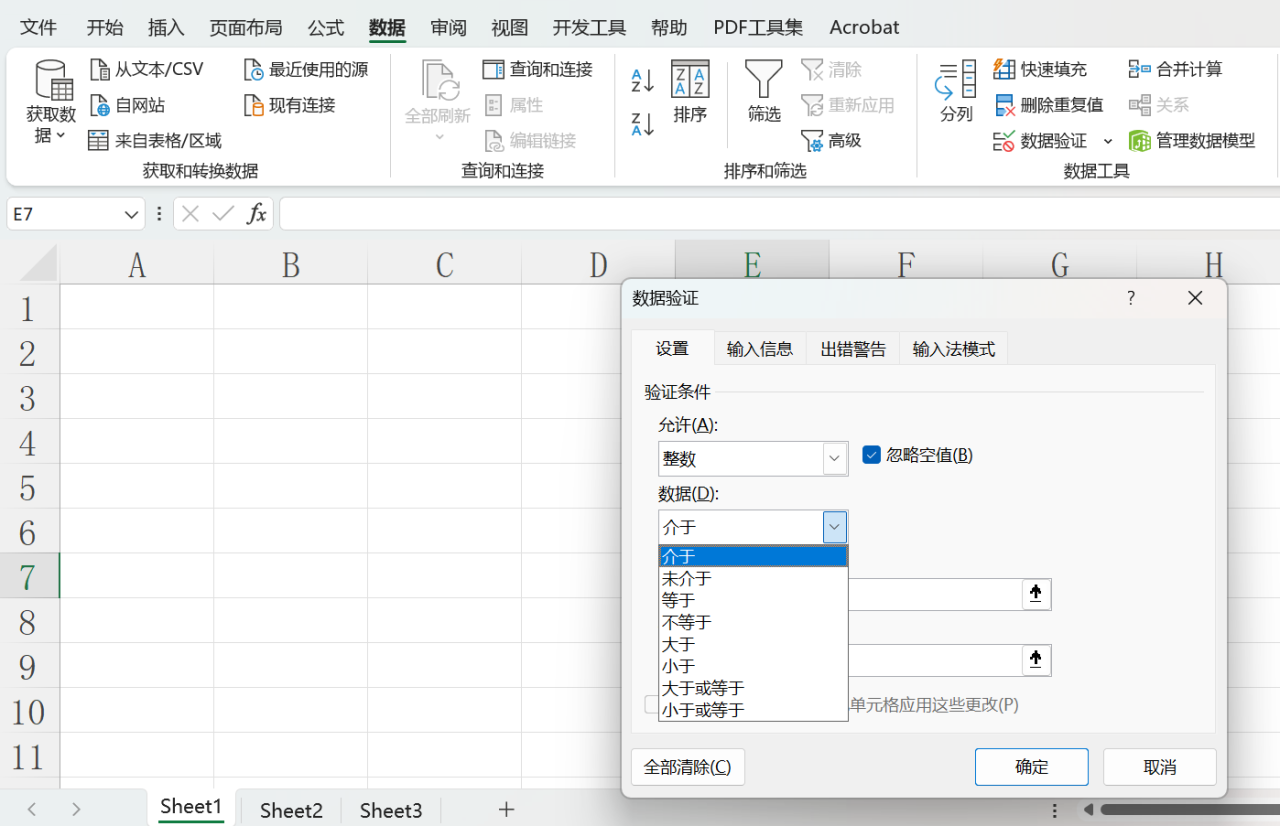Open the 排序 dialog
Image resolution: width=1280 pixels, height=826 pixels.
[690, 92]
